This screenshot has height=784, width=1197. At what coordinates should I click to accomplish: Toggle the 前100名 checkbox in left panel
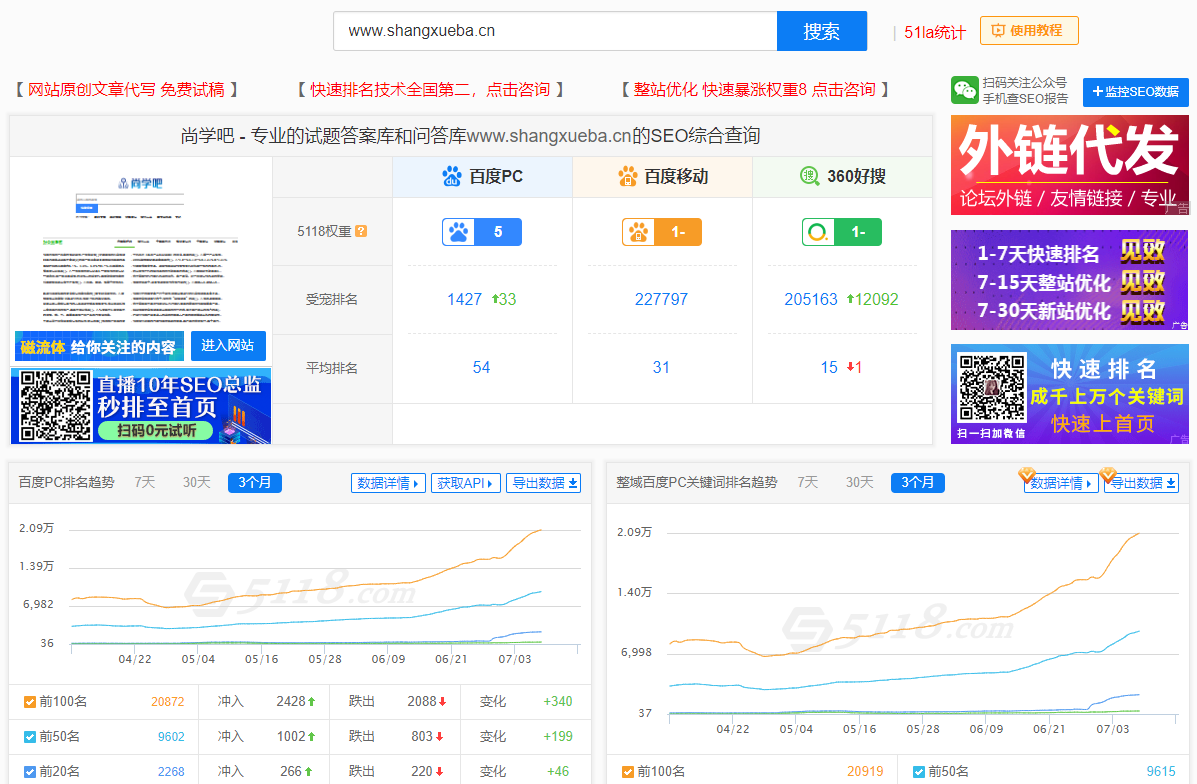[x=30, y=702]
